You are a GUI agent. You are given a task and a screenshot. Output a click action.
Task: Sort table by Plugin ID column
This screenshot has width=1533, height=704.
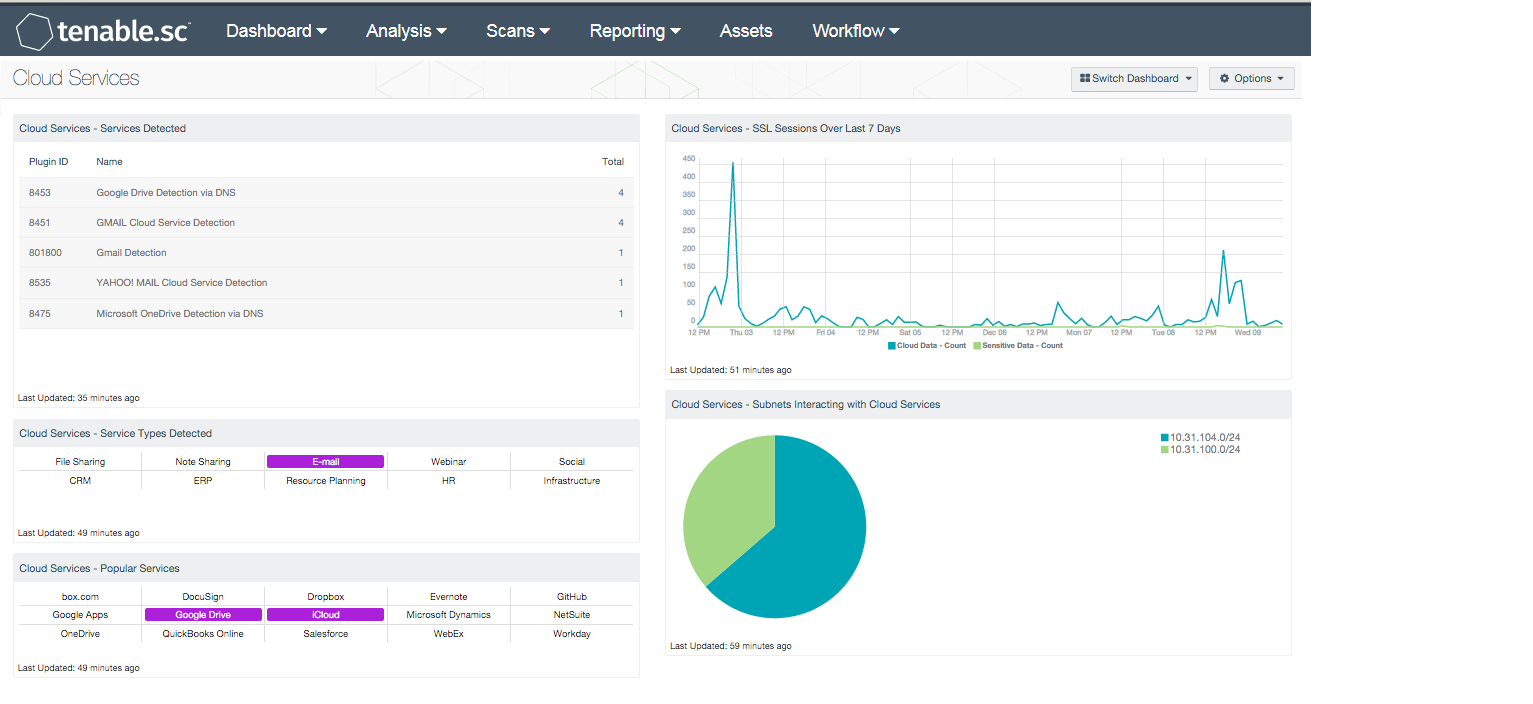click(48, 161)
